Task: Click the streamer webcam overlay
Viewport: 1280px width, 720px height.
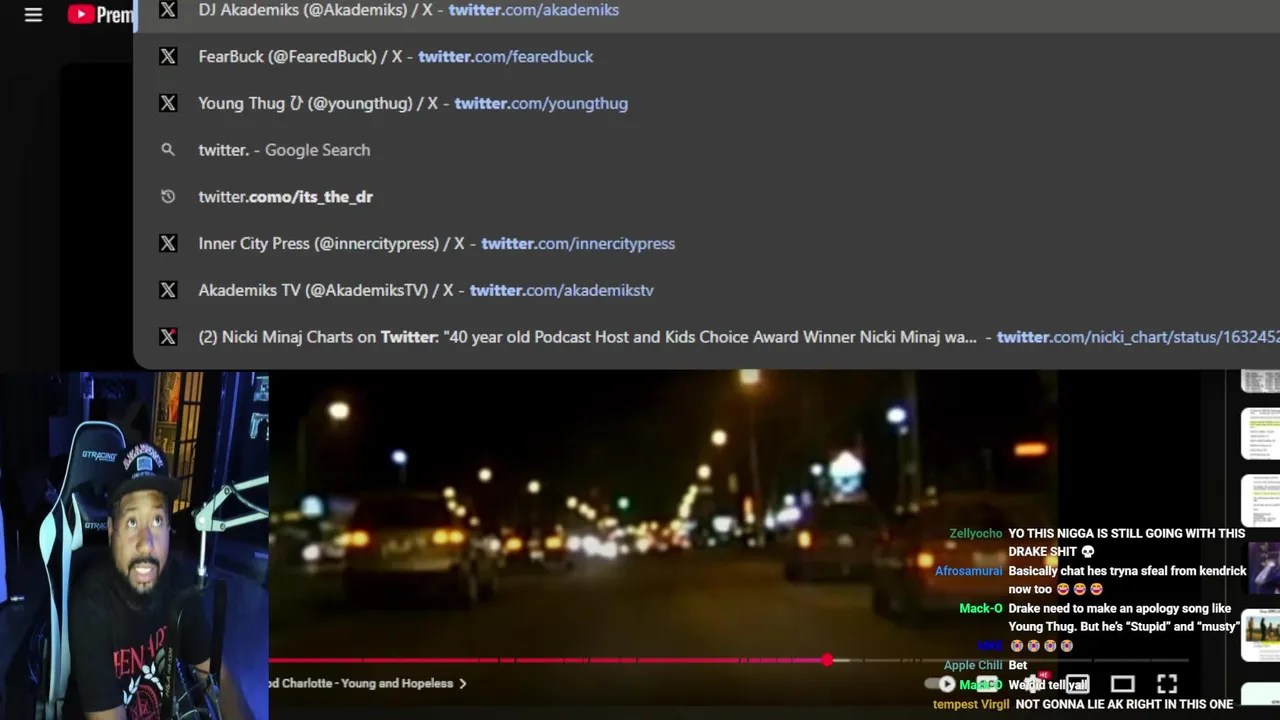Action: [134, 546]
